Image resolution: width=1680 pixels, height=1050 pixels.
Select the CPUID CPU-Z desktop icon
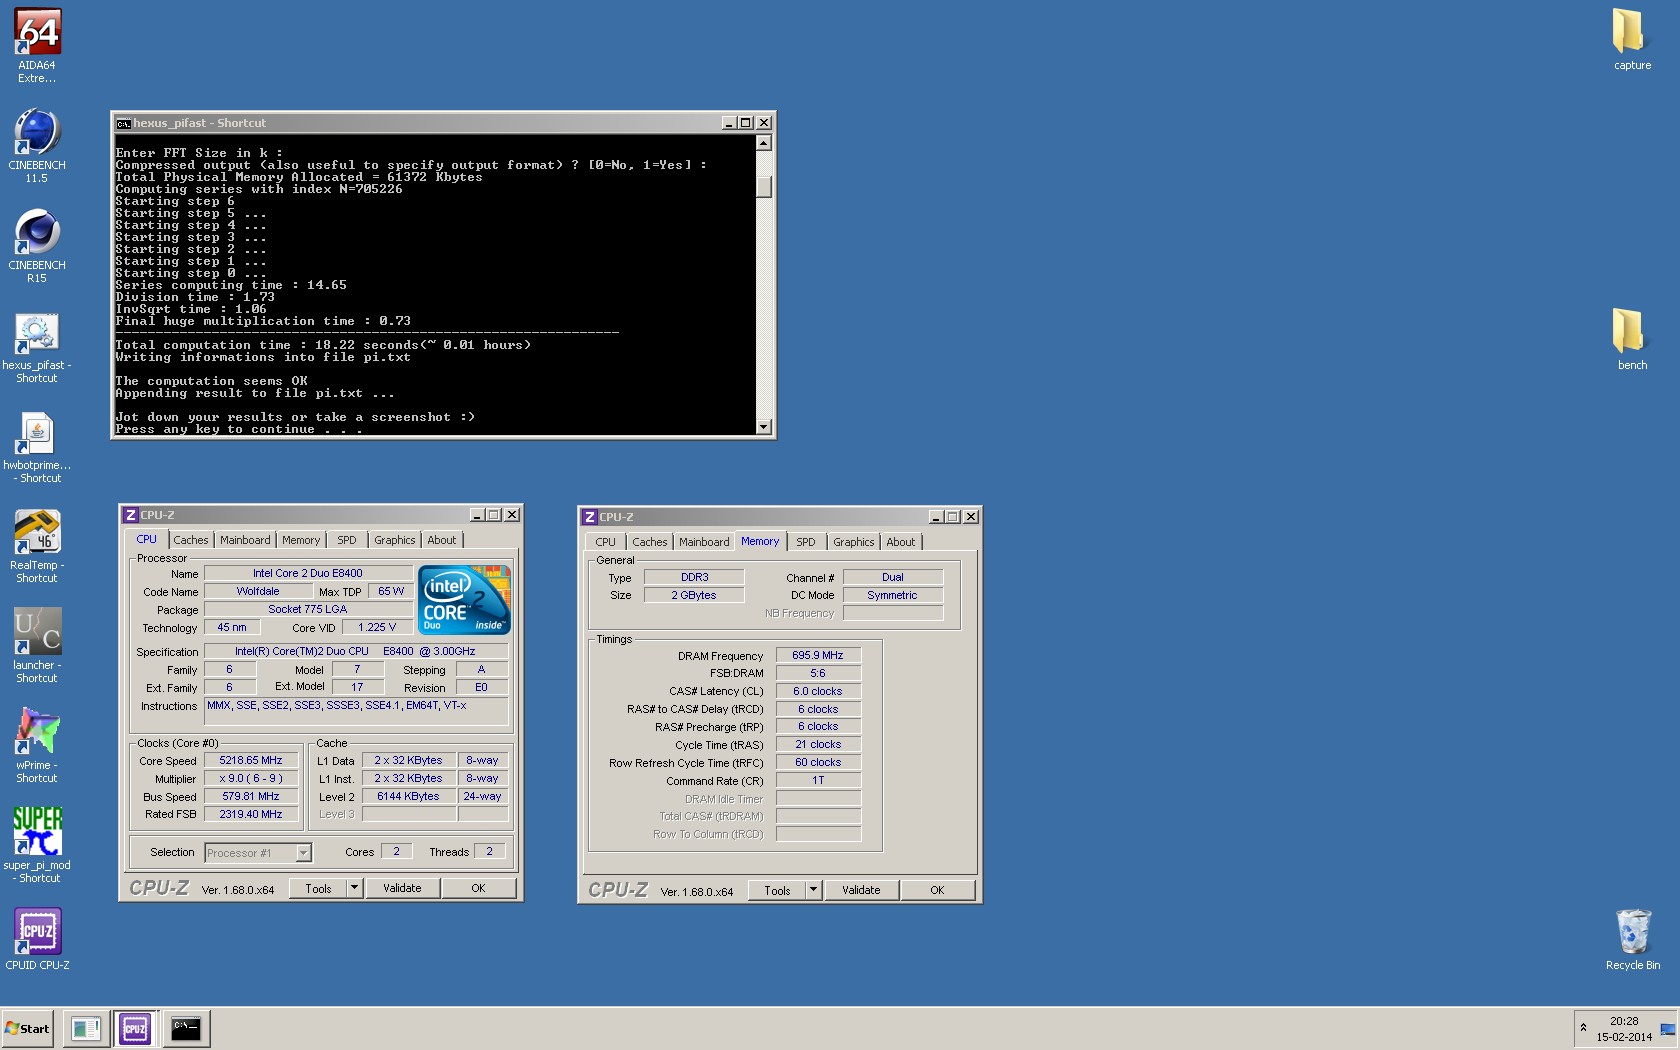coord(37,939)
